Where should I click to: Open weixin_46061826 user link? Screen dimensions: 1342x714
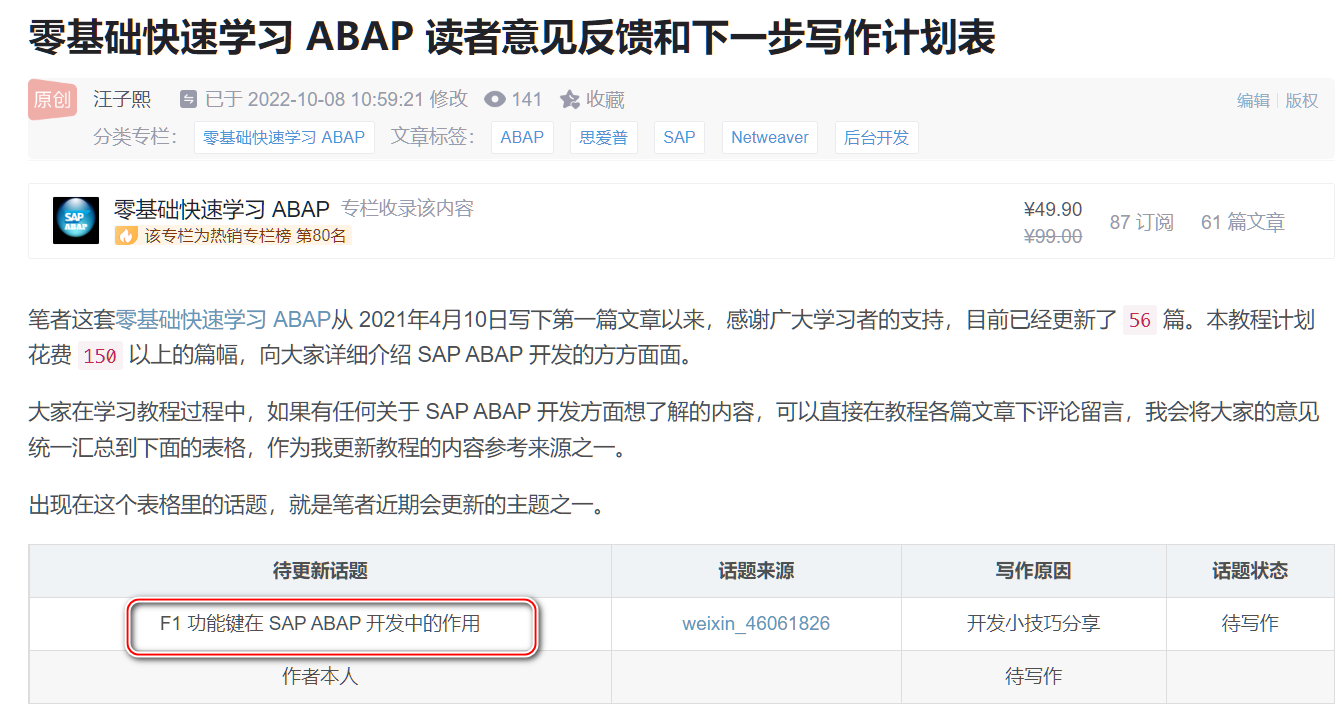756,623
